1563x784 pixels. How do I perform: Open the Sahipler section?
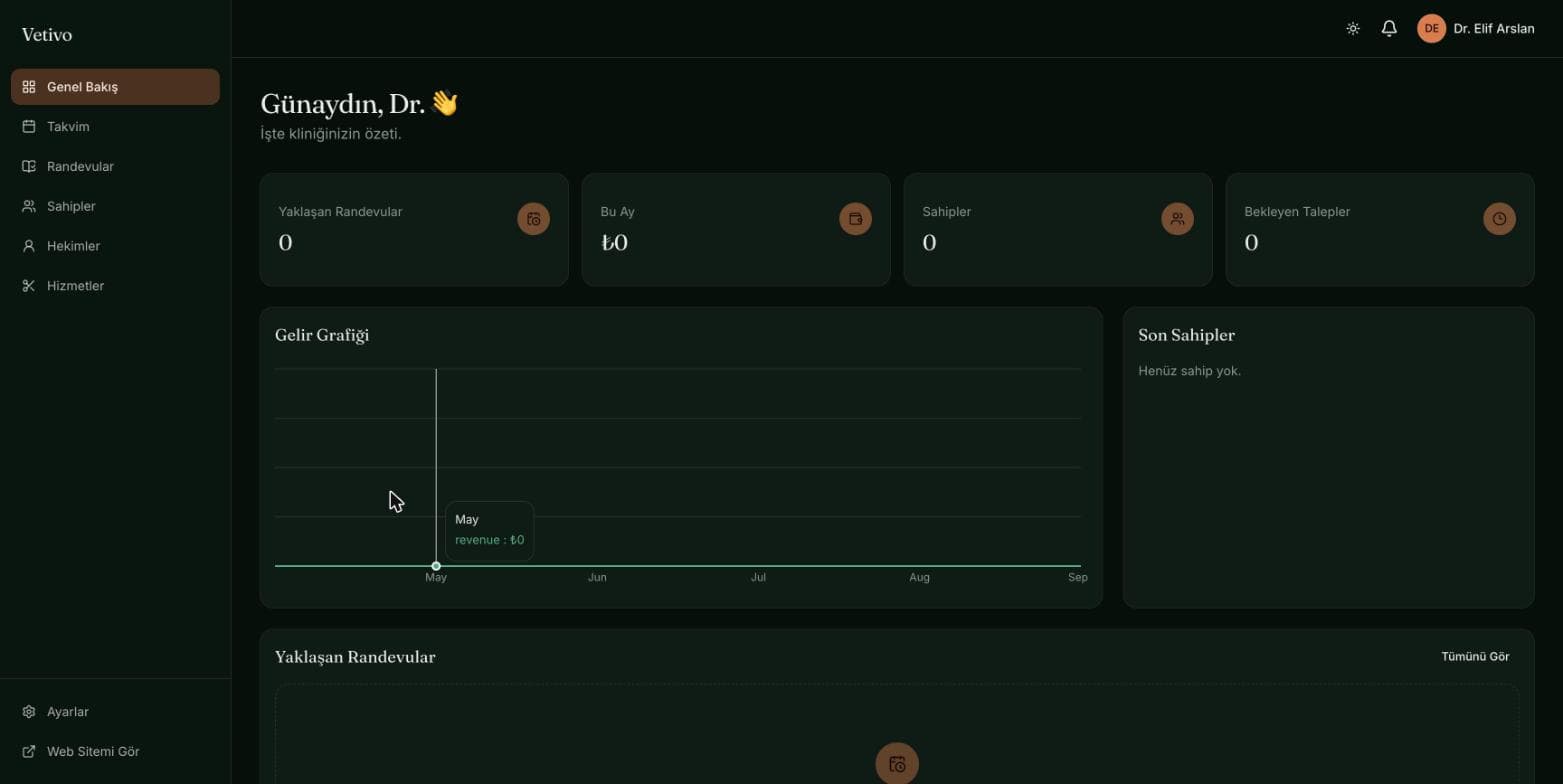(115, 206)
